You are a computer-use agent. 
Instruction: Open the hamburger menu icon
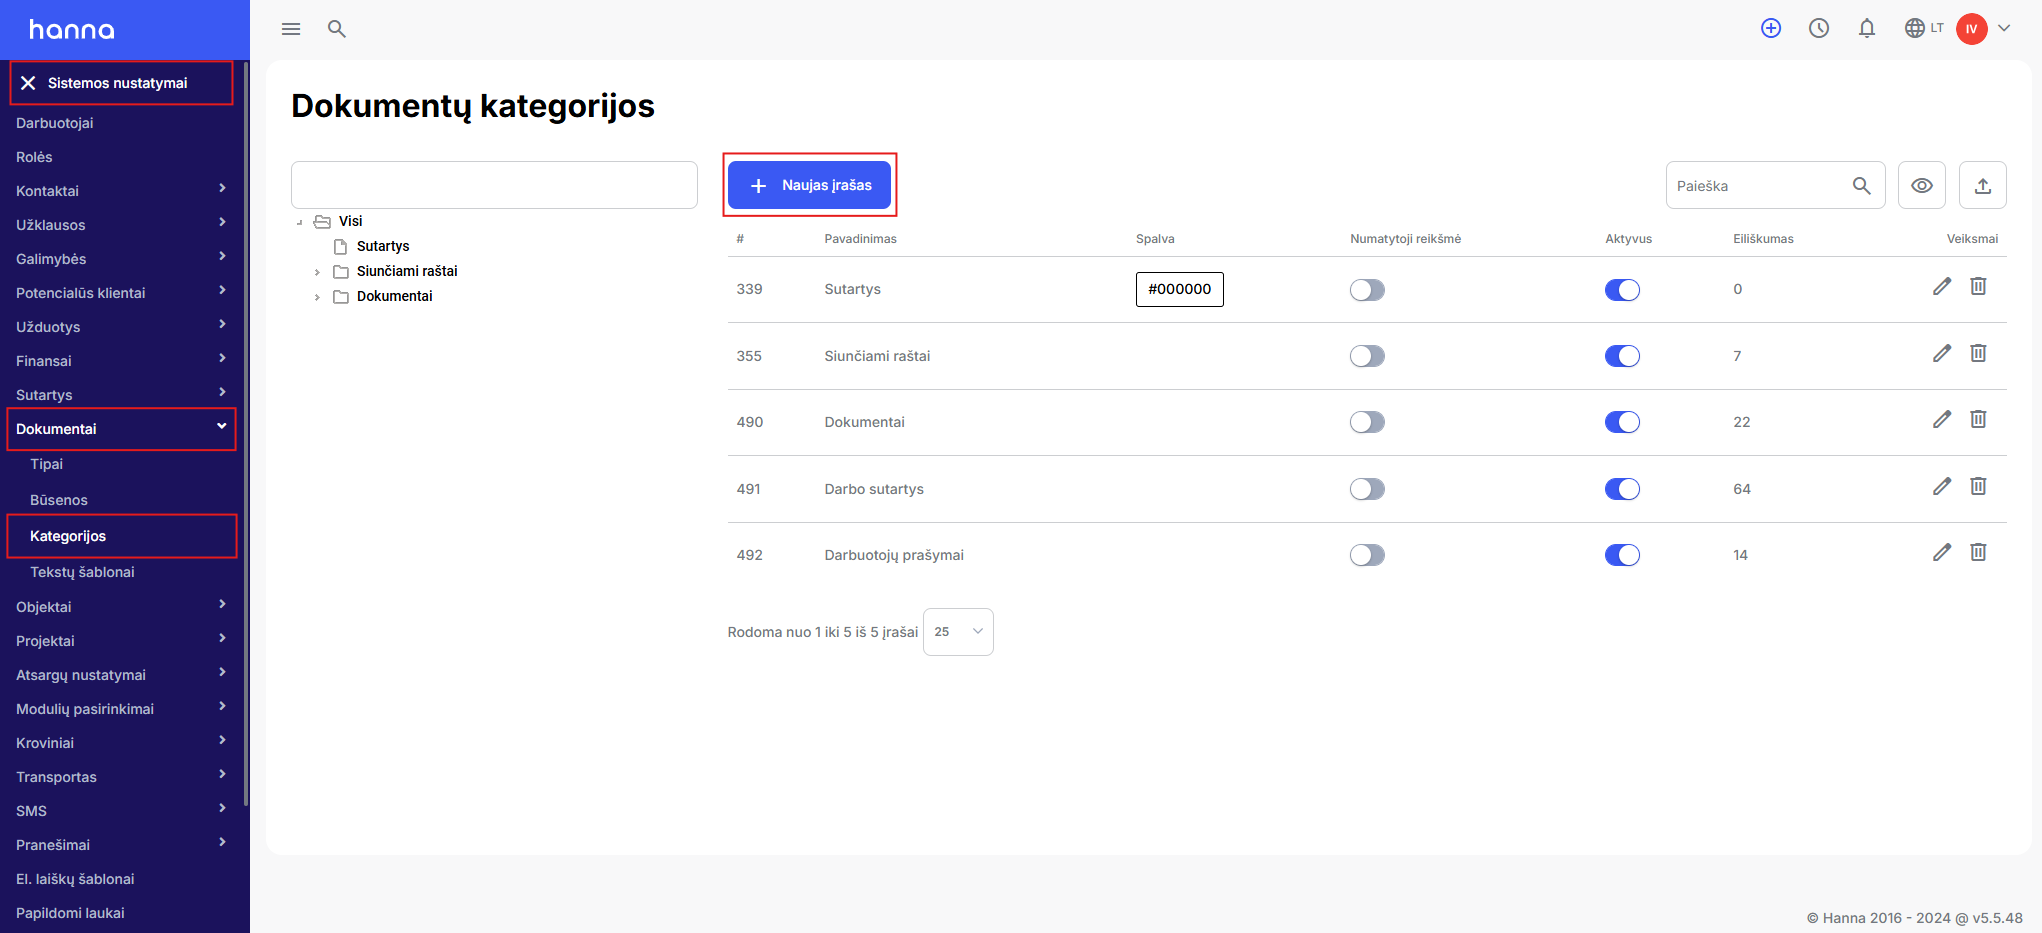[x=291, y=29]
